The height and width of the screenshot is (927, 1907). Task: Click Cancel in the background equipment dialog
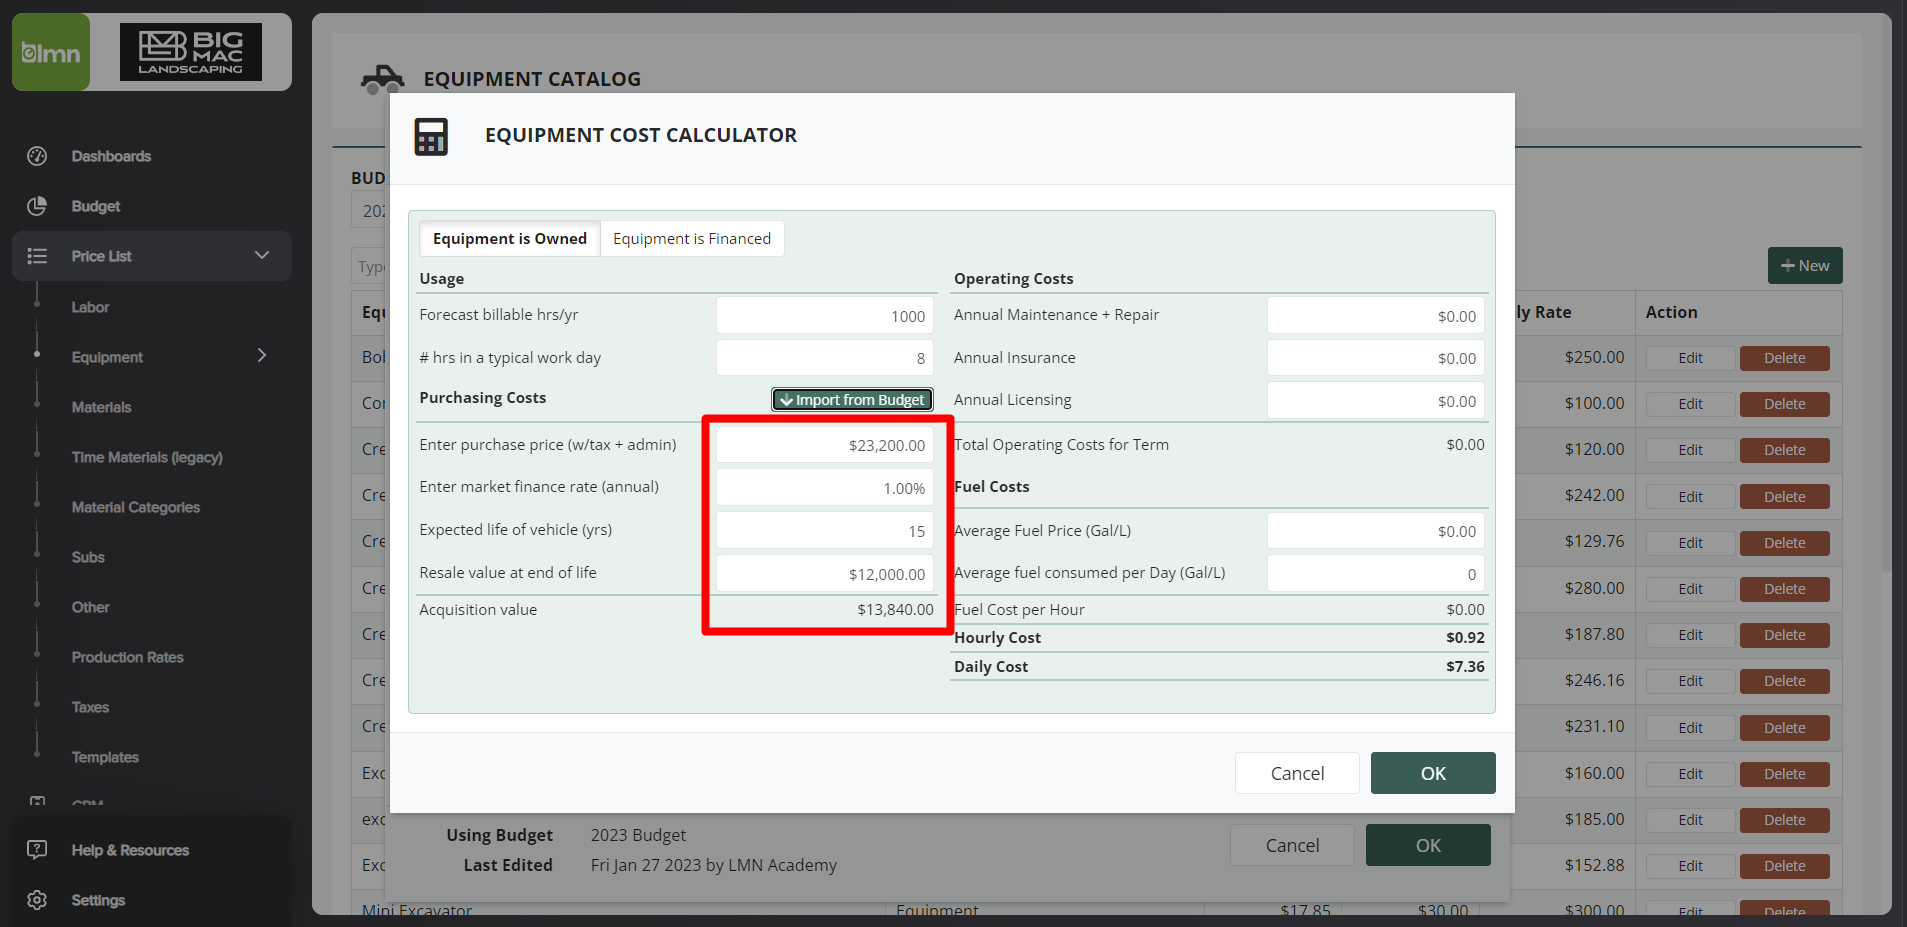point(1292,845)
